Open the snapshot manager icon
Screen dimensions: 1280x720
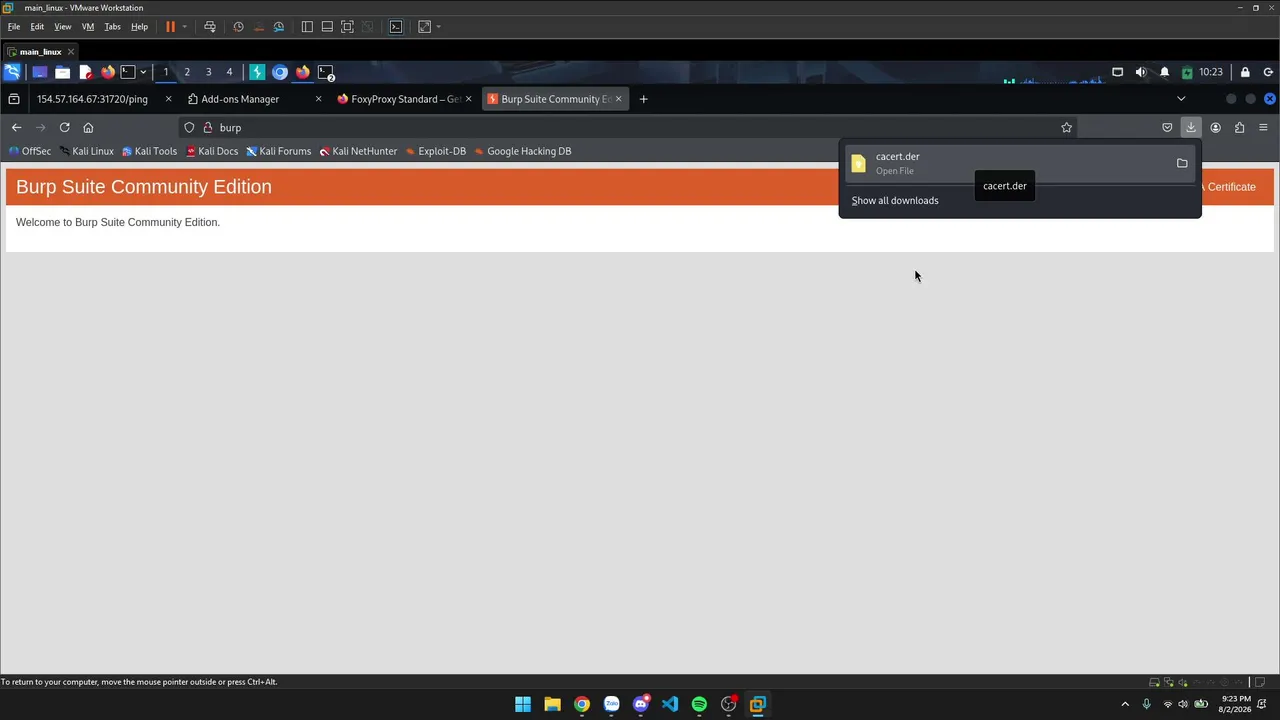[279, 27]
